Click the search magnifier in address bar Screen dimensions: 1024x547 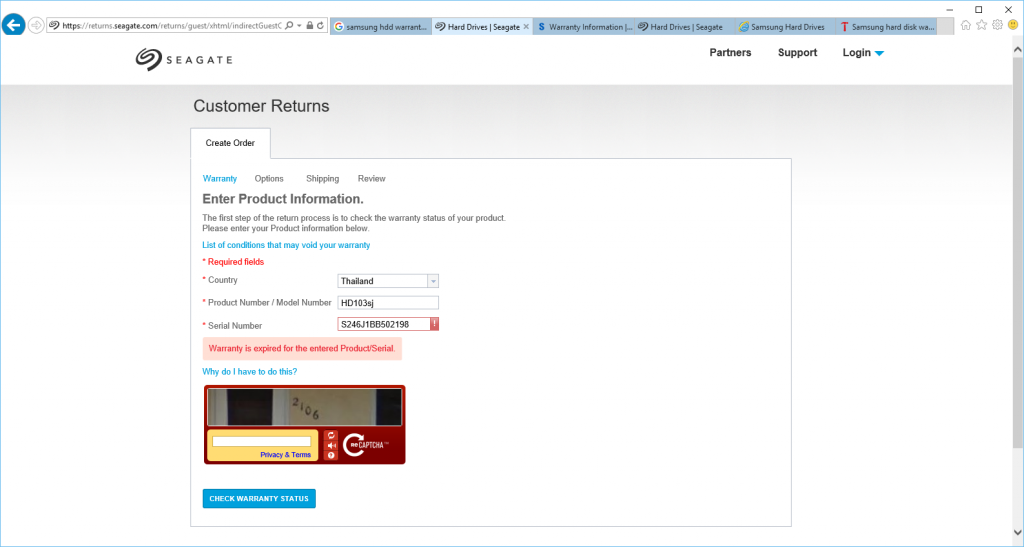point(289,25)
